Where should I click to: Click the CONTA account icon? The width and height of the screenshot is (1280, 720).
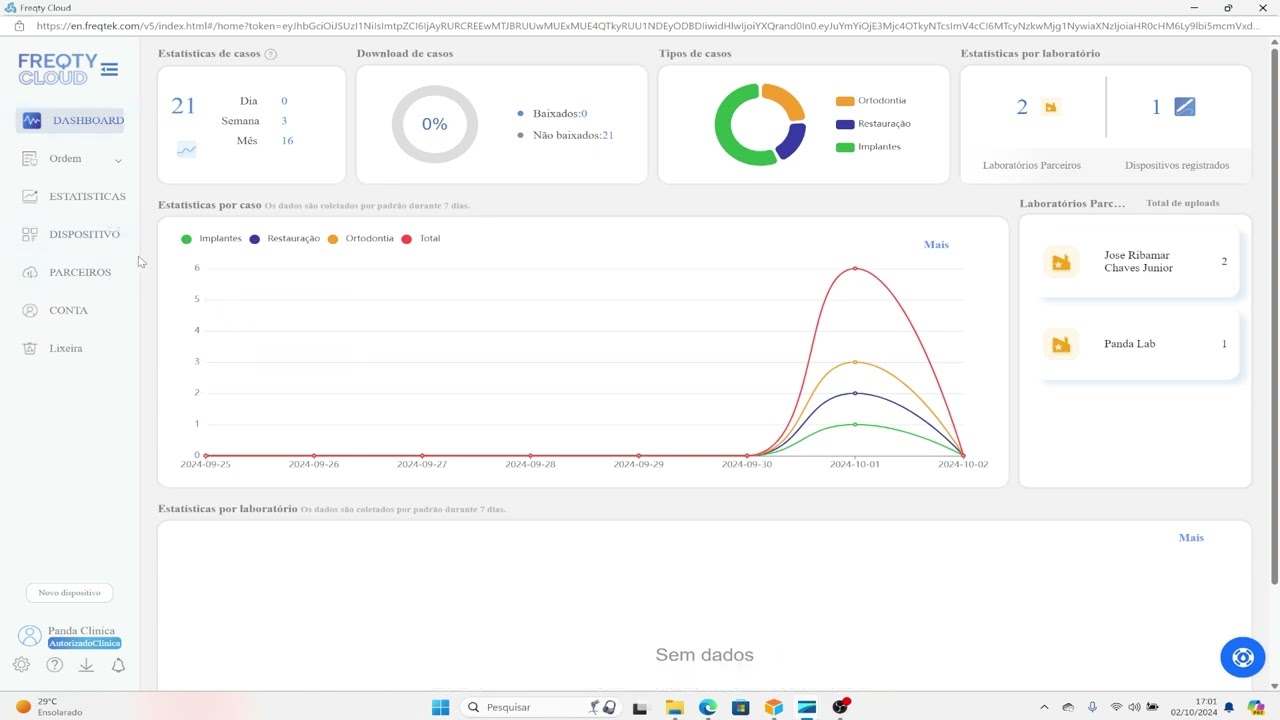click(x=30, y=311)
